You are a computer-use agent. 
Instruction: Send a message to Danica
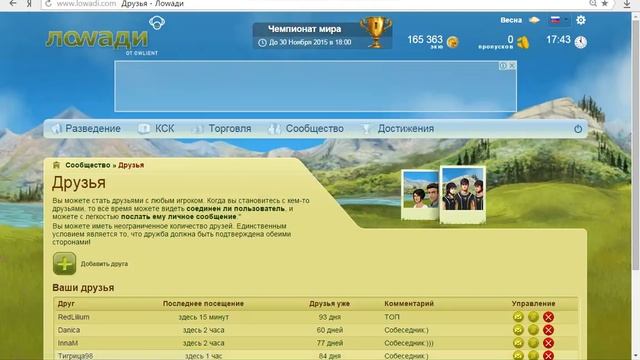point(518,330)
